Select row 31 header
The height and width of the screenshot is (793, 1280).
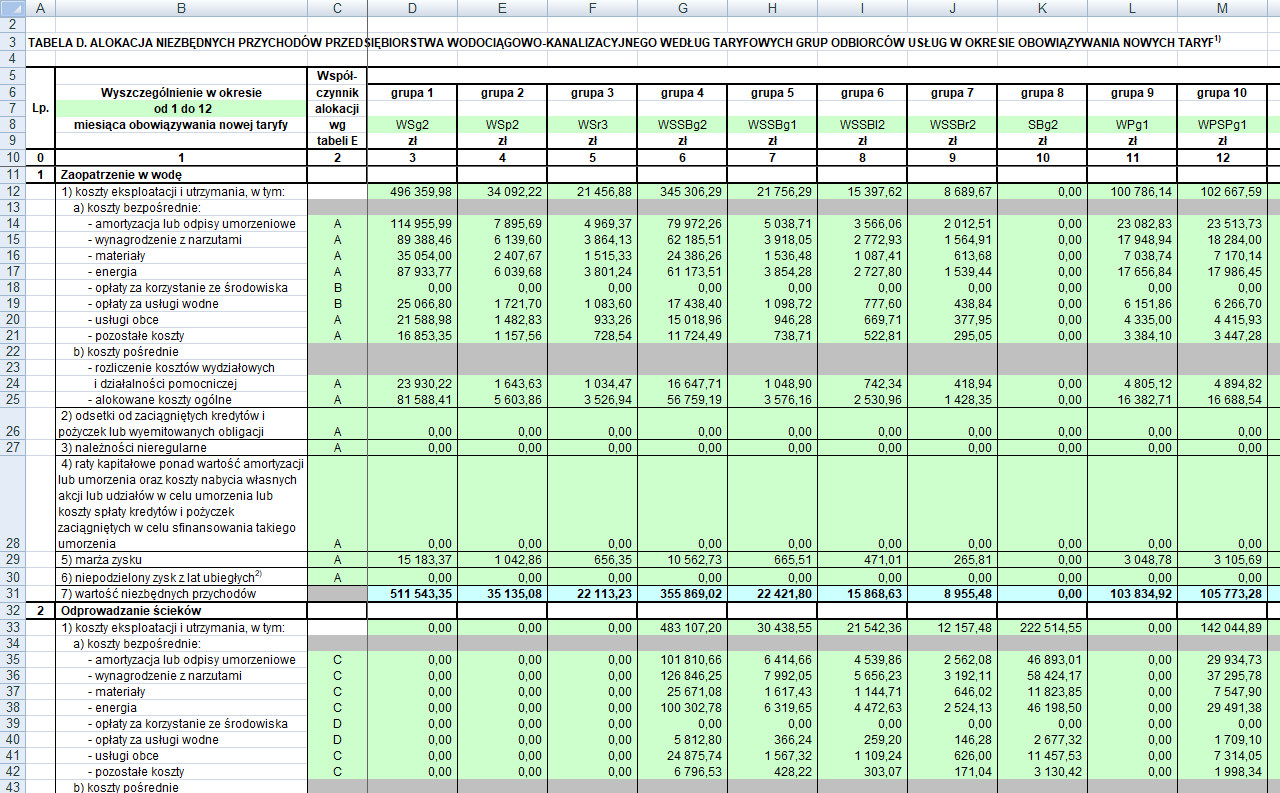(12, 594)
